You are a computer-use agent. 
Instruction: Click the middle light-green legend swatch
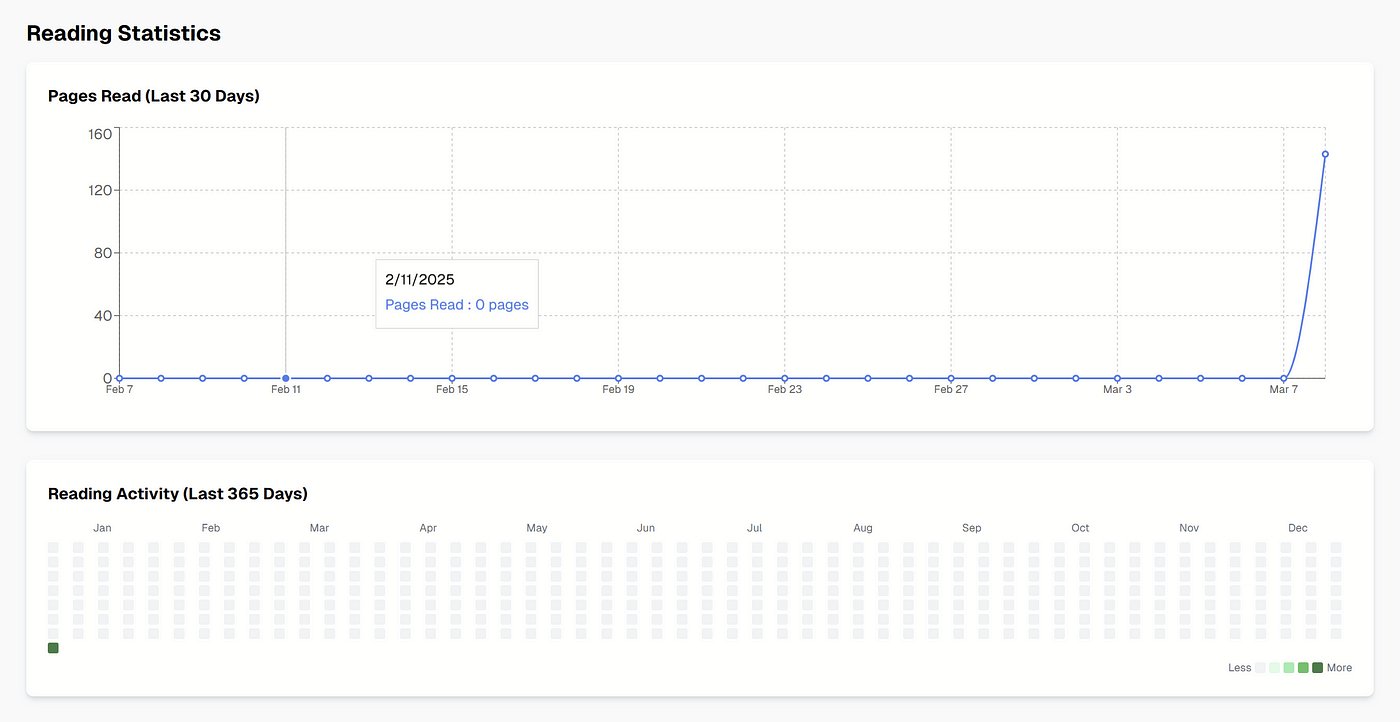tap(1289, 667)
